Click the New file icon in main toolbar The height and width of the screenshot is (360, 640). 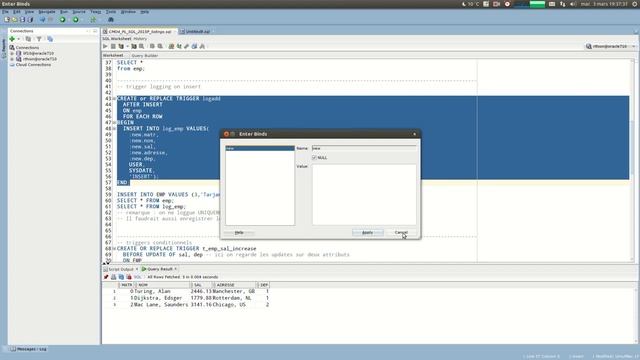(x=7, y=20)
